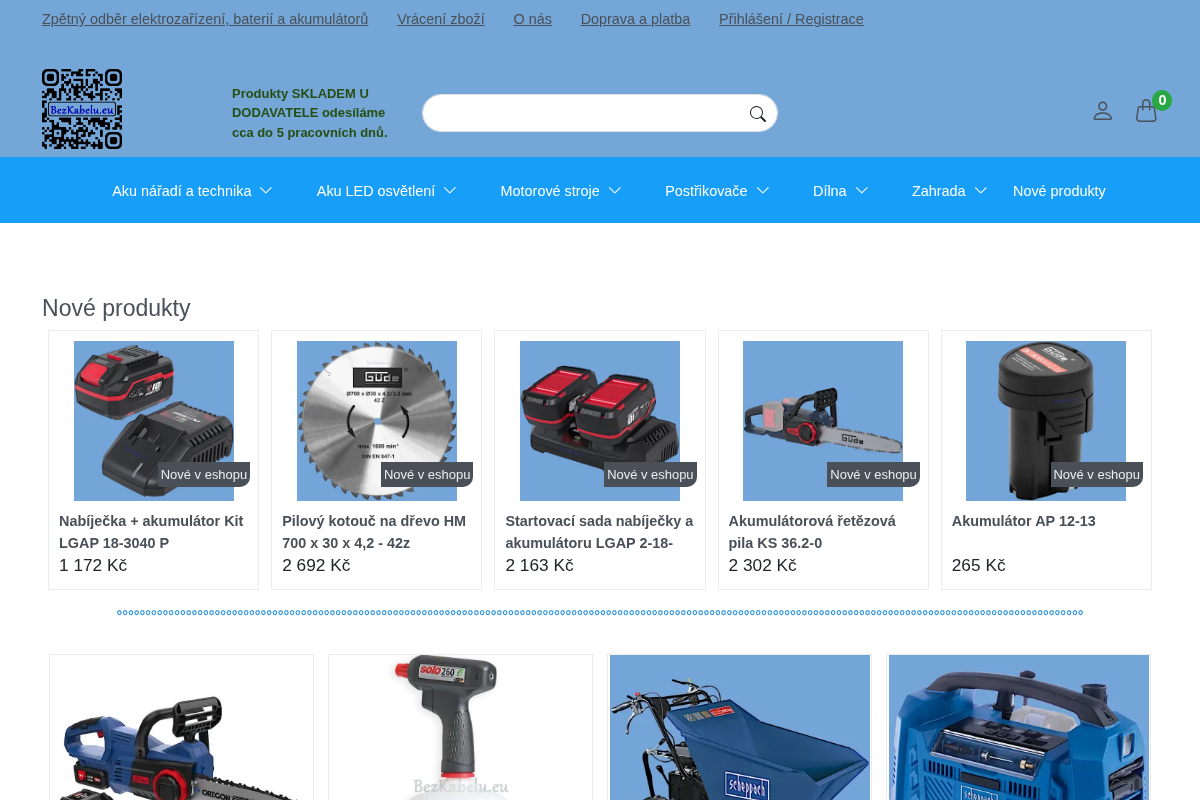1200x800 pixels.
Task: Open the Scheppach dumper category image
Action: (740, 728)
